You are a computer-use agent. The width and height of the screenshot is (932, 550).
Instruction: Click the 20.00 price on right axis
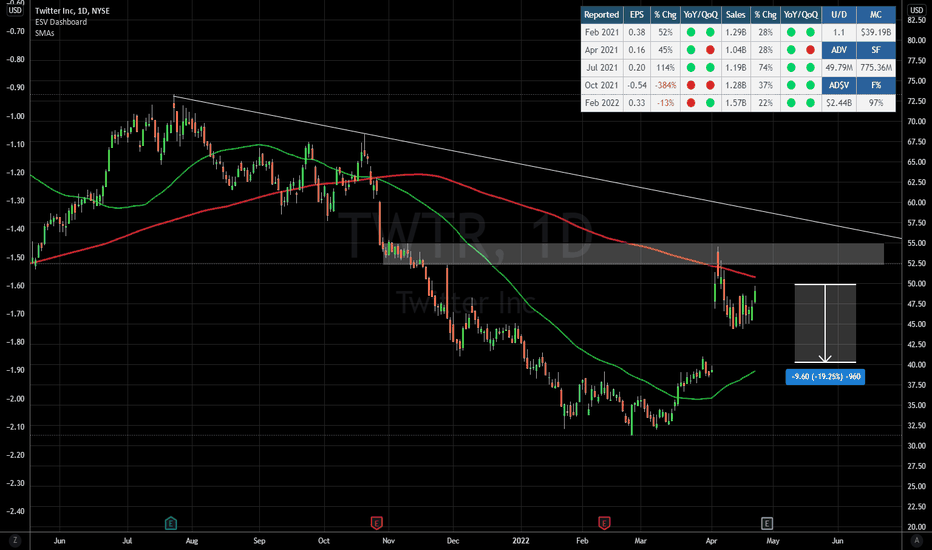(917, 527)
